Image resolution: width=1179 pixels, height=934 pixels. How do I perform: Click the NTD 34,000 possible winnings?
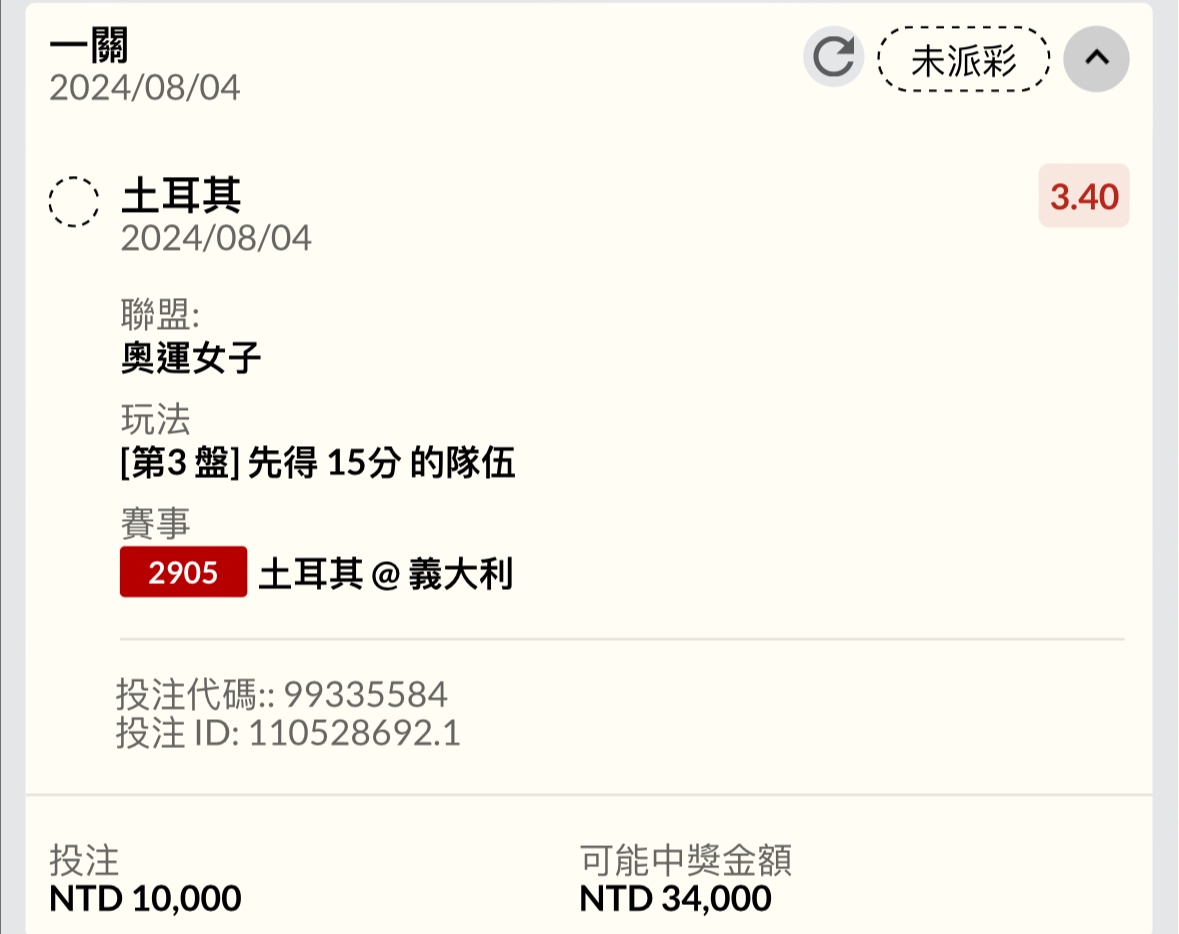(675, 898)
